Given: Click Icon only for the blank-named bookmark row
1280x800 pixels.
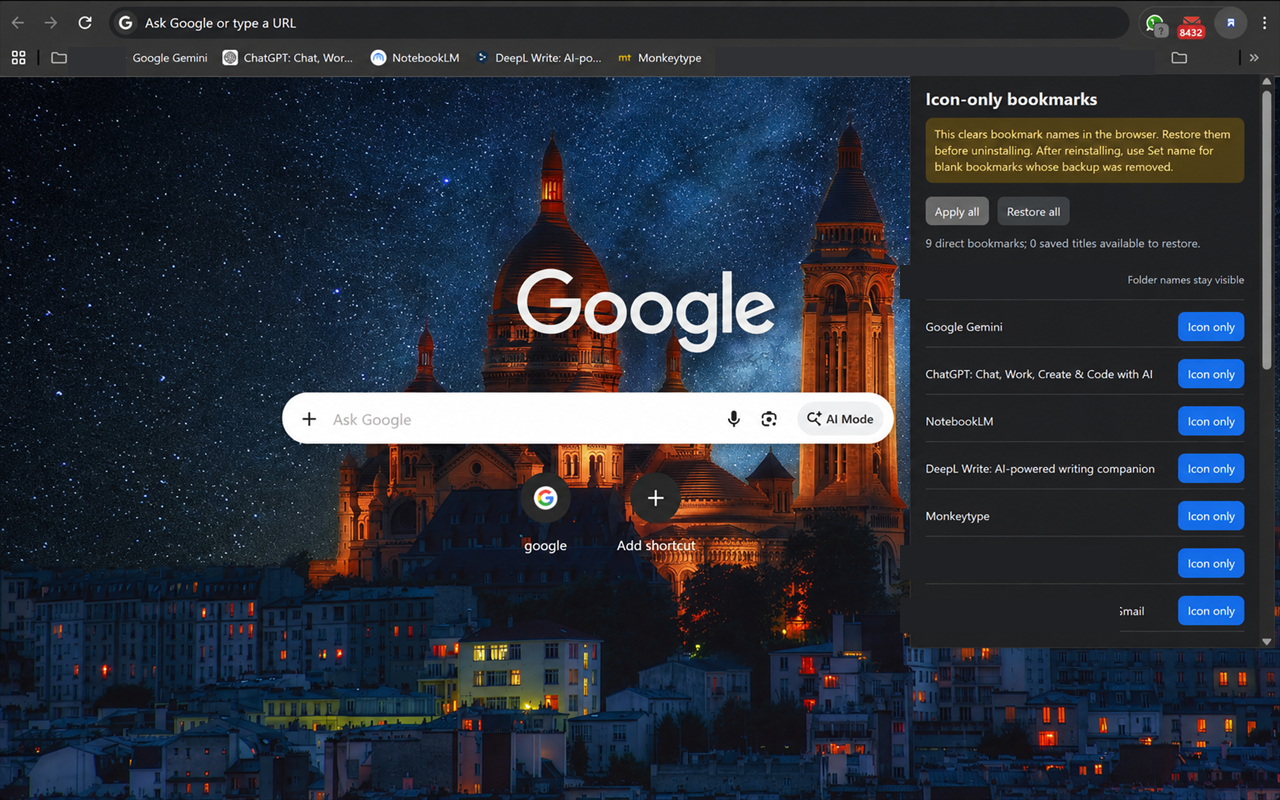Looking at the screenshot, I should pos(1211,564).
